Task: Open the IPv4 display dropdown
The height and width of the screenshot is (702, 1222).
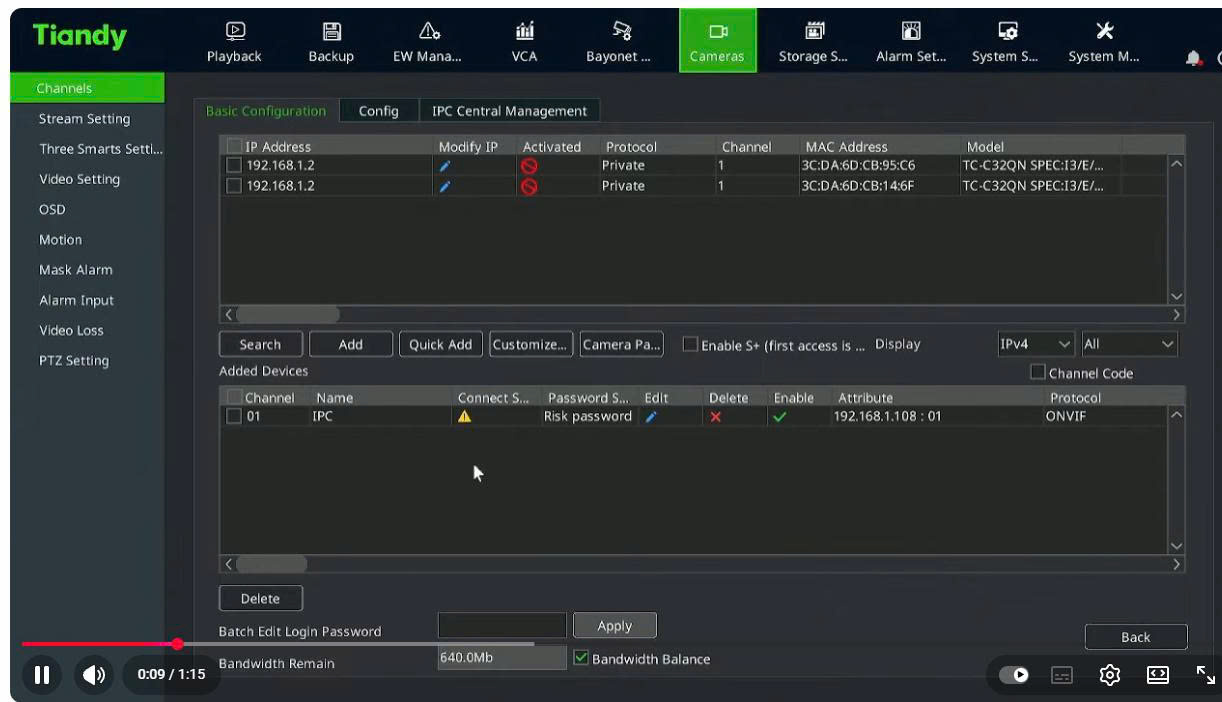Action: [1036, 344]
